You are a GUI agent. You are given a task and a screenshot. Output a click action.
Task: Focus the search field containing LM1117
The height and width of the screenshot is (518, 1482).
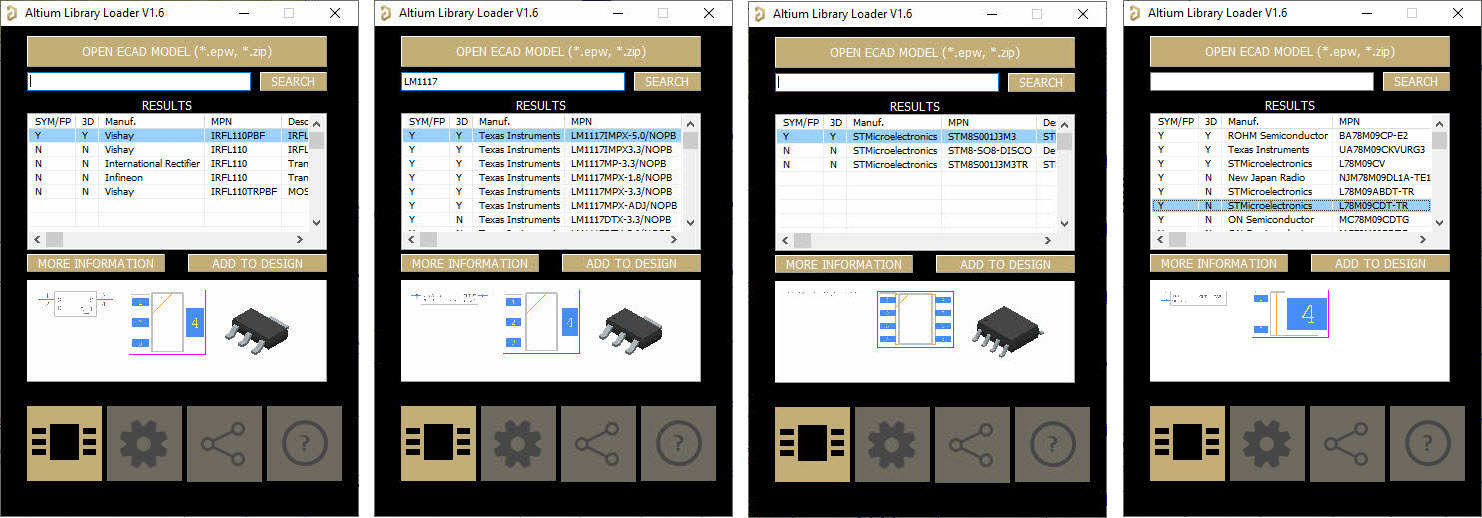513,82
